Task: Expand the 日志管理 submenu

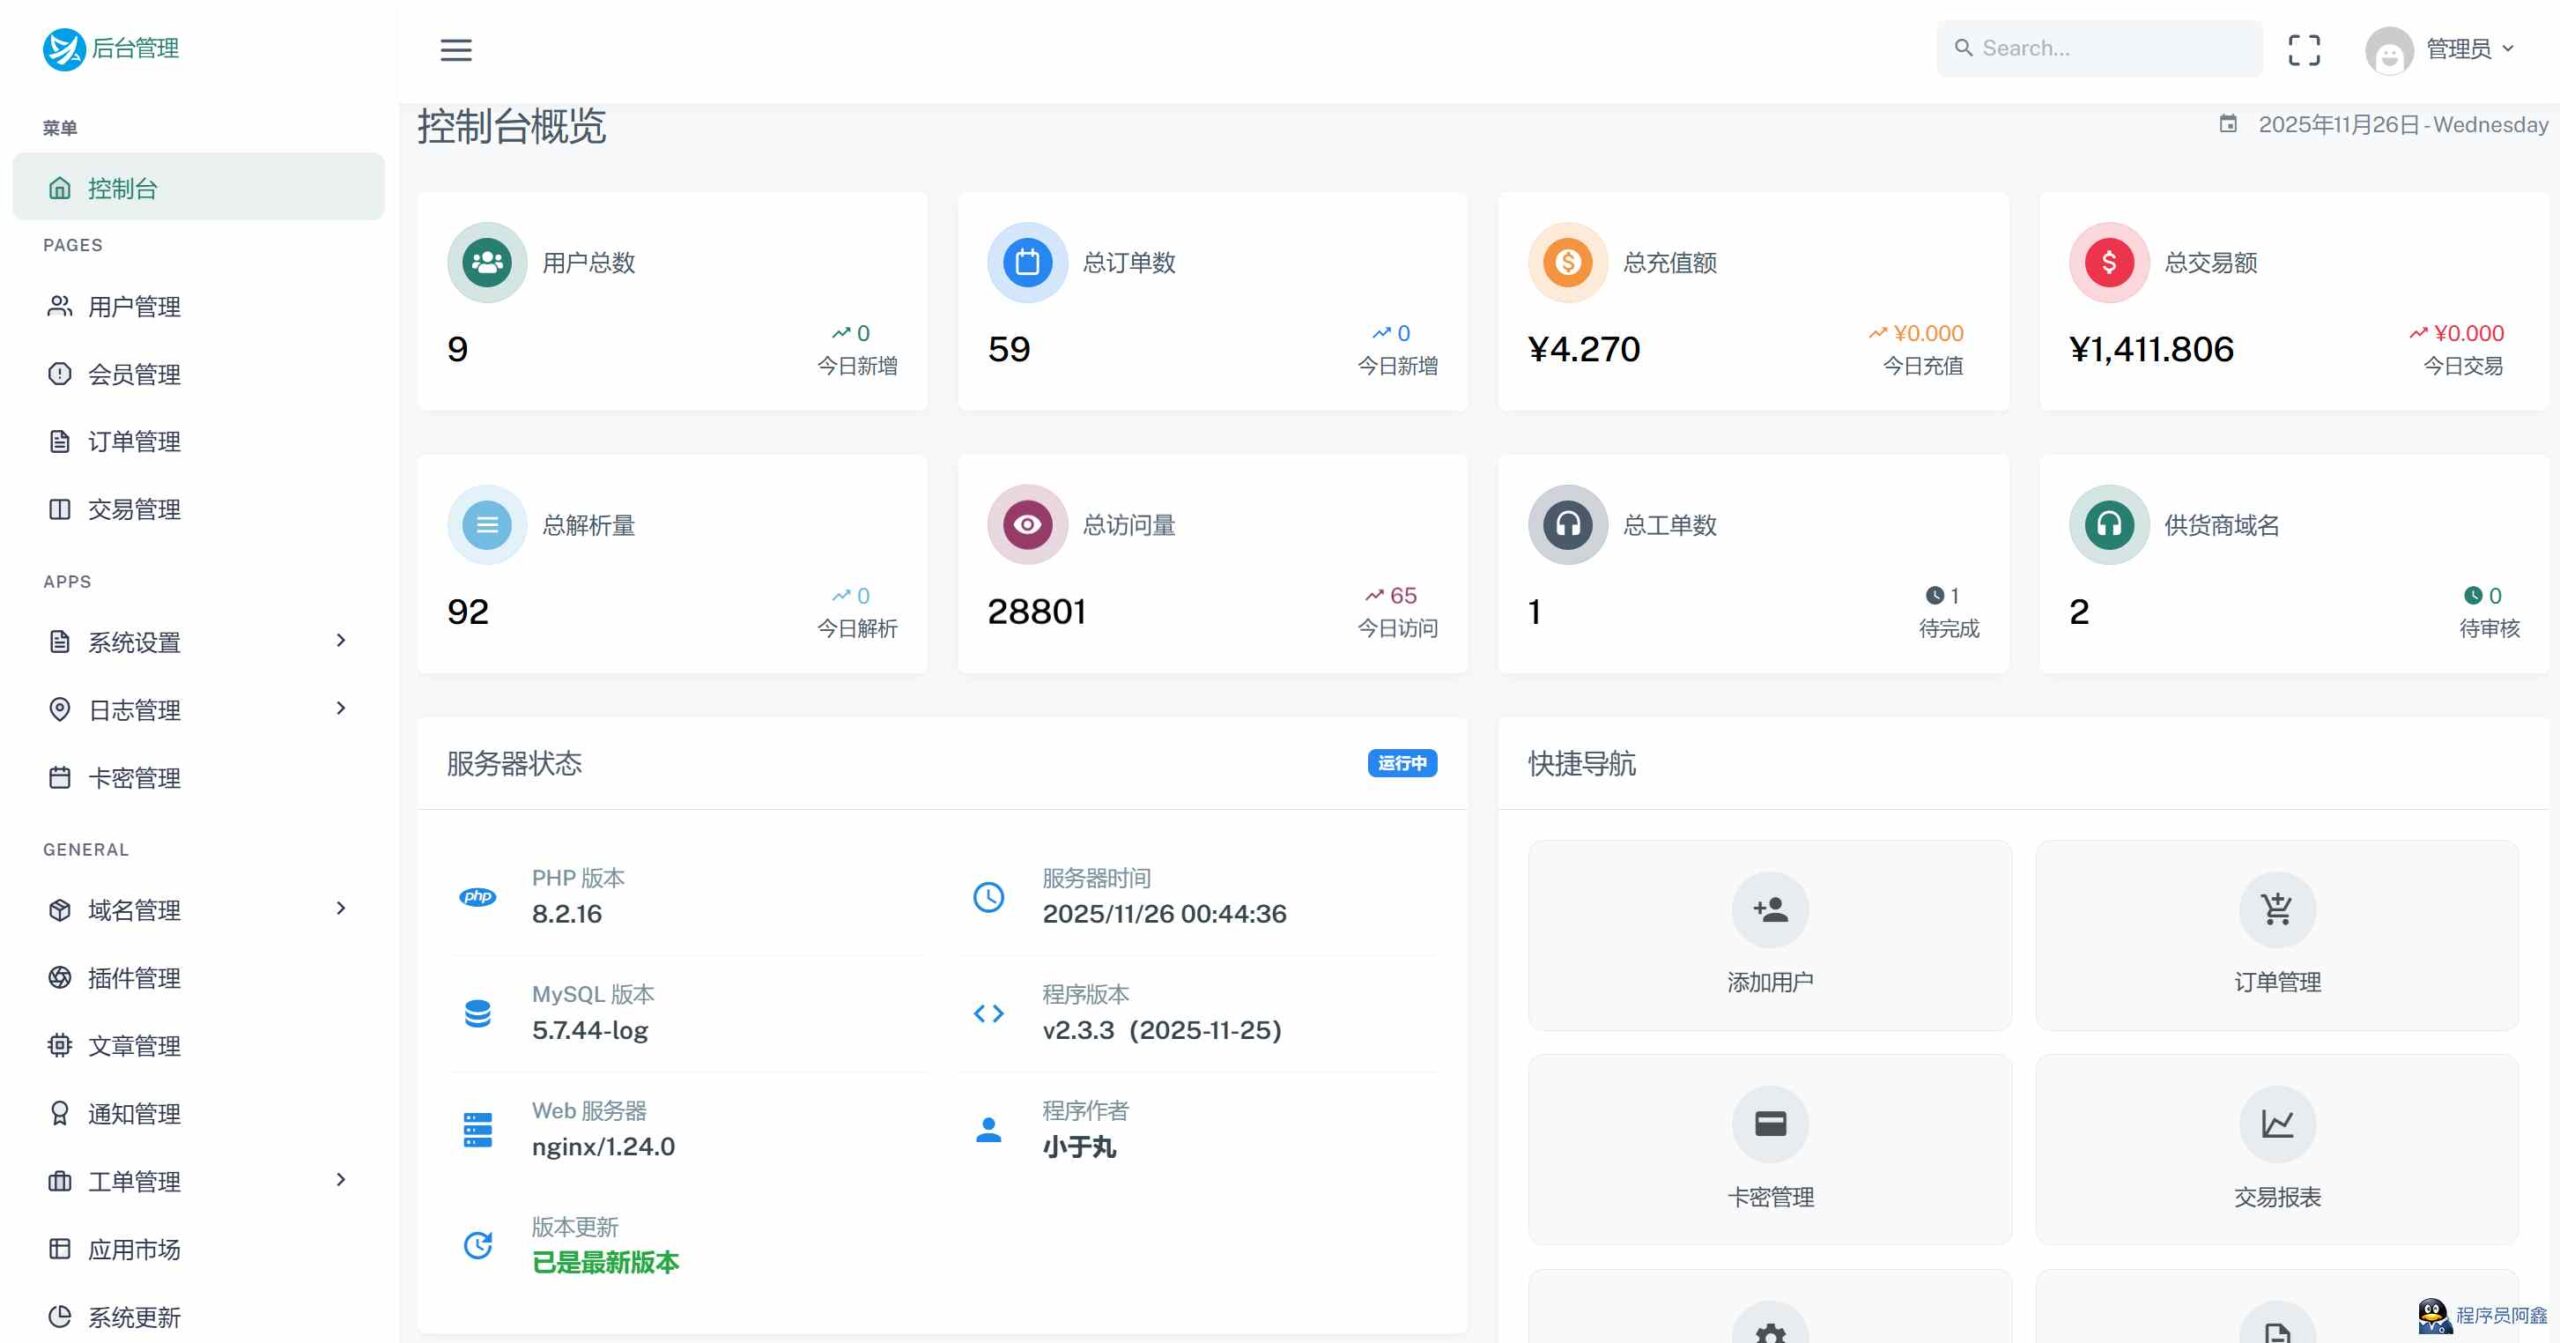Action: (341, 709)
